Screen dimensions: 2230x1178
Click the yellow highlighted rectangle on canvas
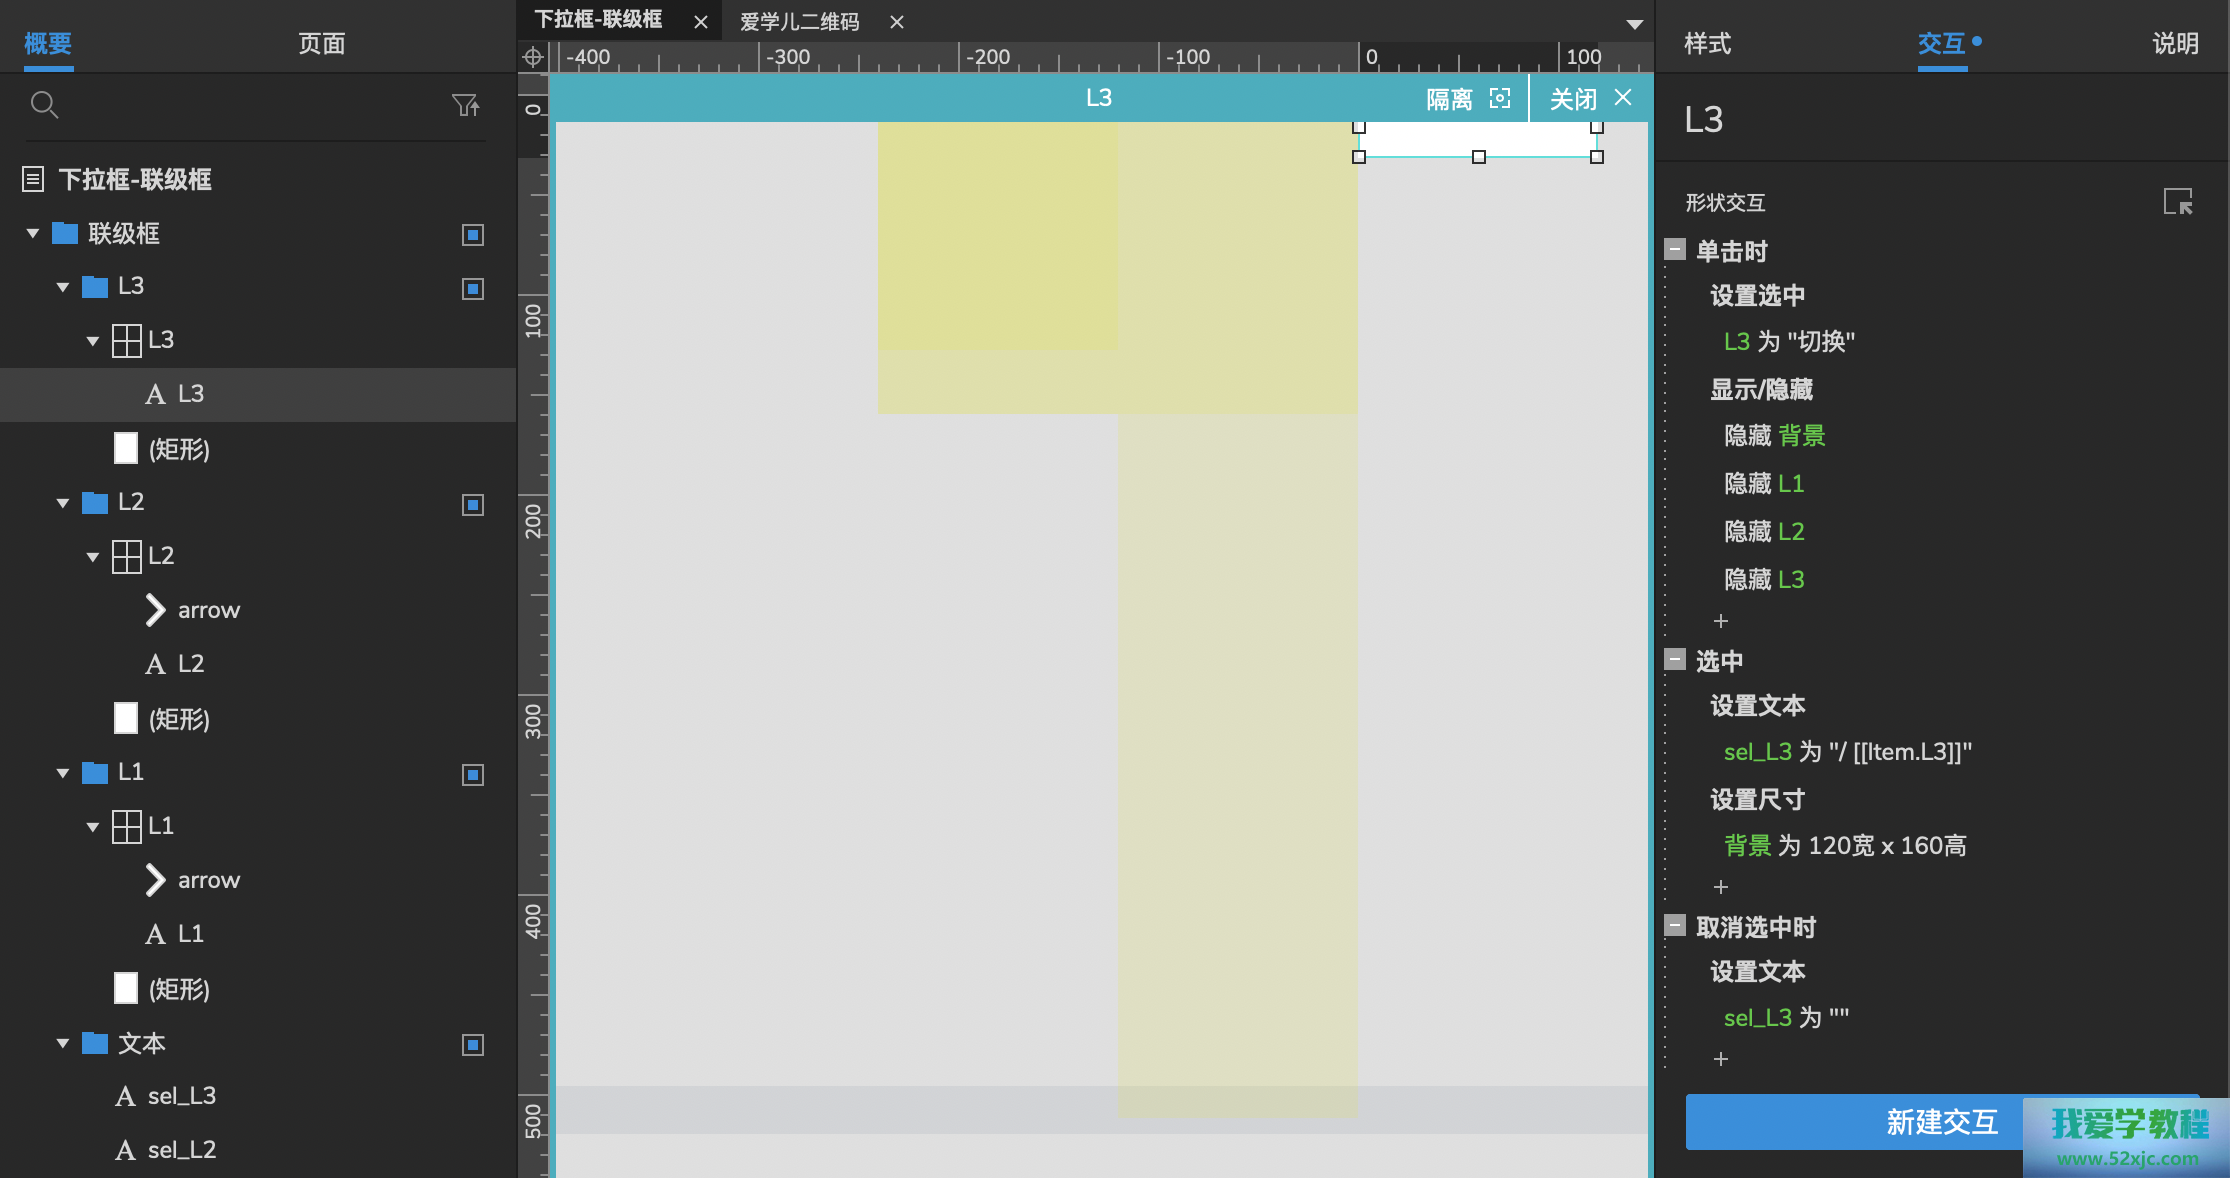click(x=997, y=236)
